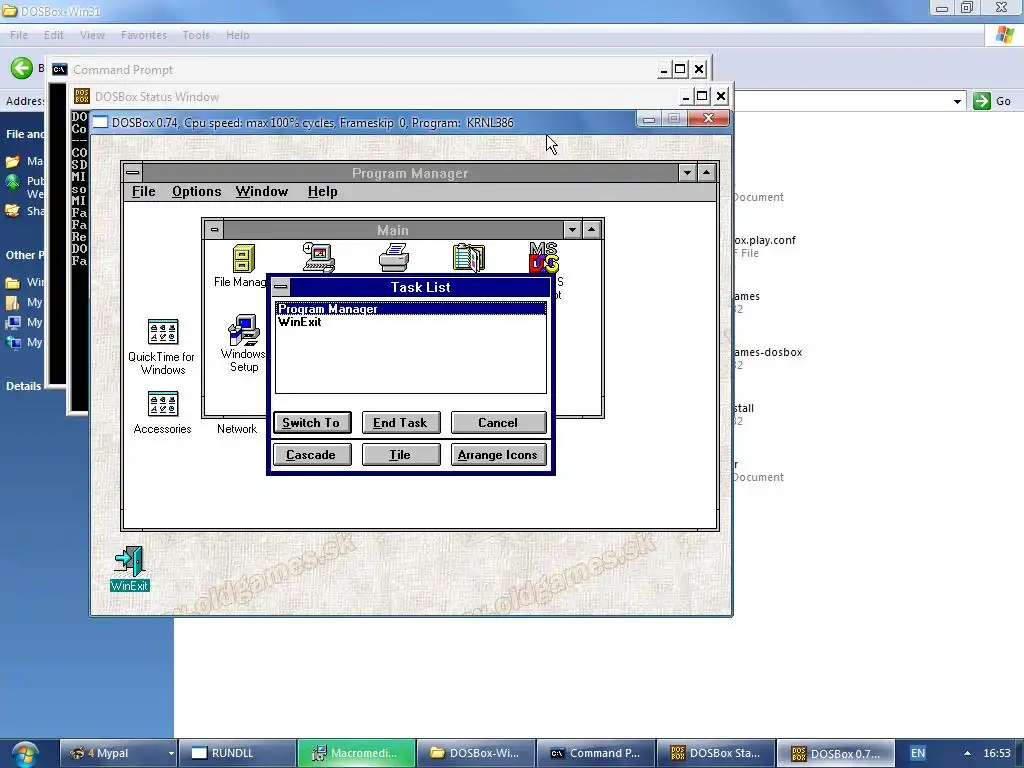
Task: Show hidden tray icons arrow
Action: [x=967, y=753]
